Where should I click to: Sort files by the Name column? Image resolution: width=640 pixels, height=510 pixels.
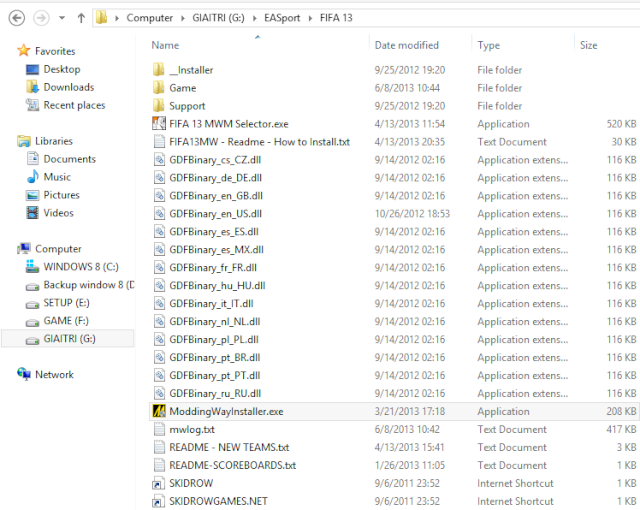pos(165,45)
